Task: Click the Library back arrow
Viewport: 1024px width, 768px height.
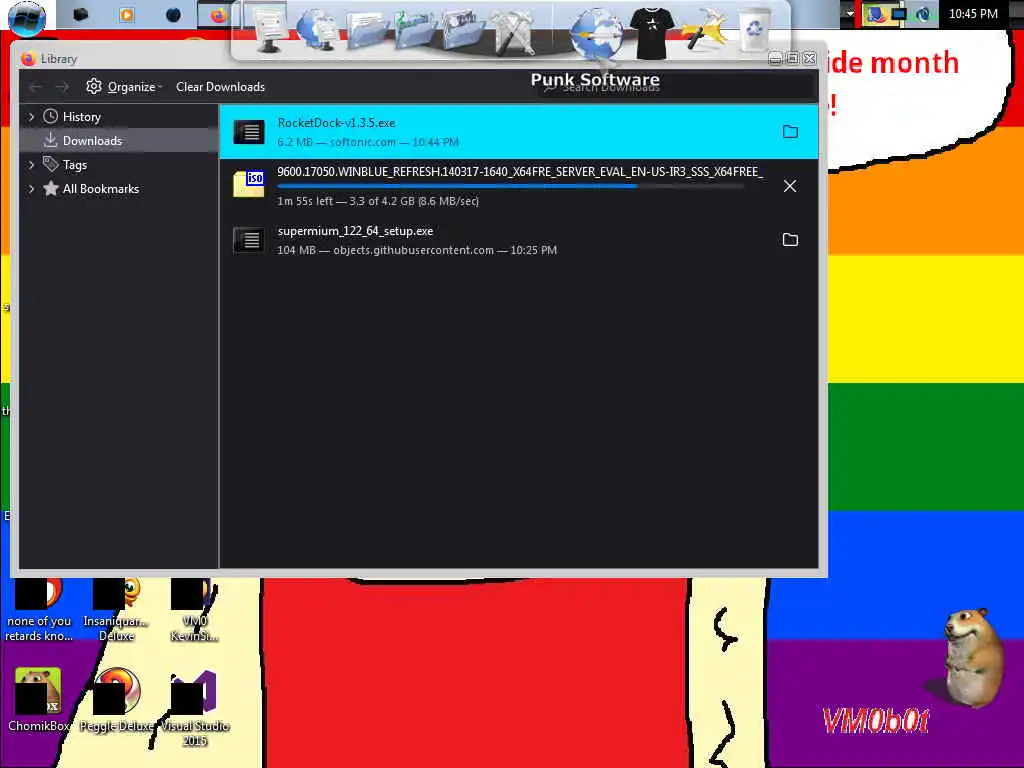Action: coord(36,87)
